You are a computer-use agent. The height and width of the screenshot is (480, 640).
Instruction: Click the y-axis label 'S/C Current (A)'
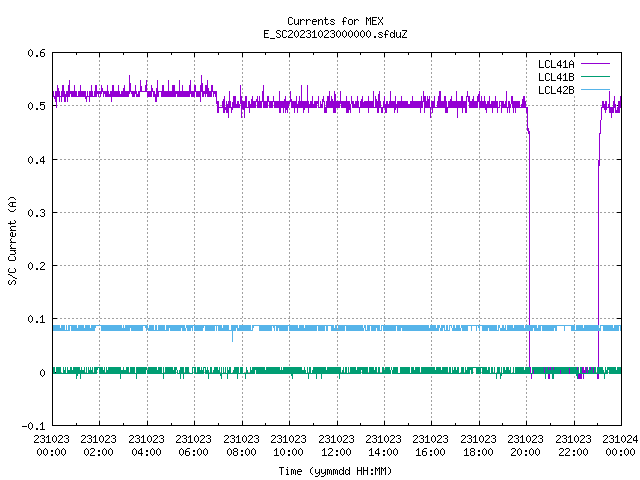[12, 240]
